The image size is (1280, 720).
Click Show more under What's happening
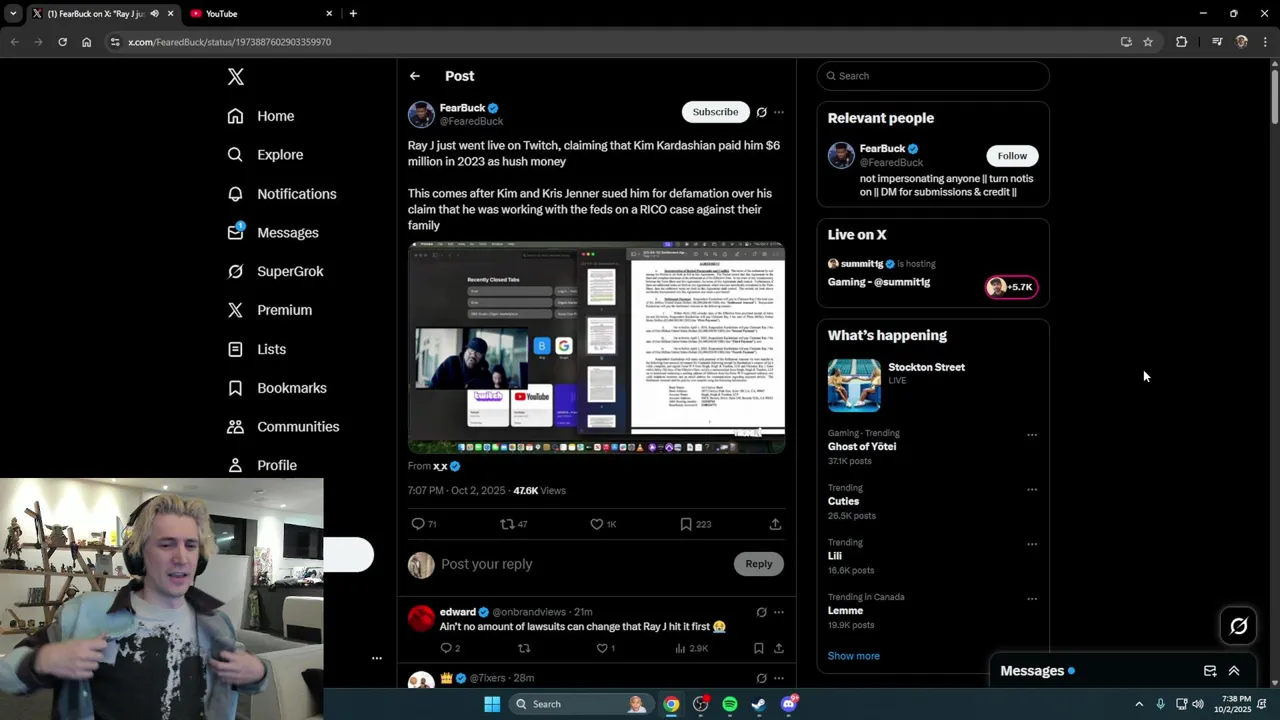coord(854,656)
